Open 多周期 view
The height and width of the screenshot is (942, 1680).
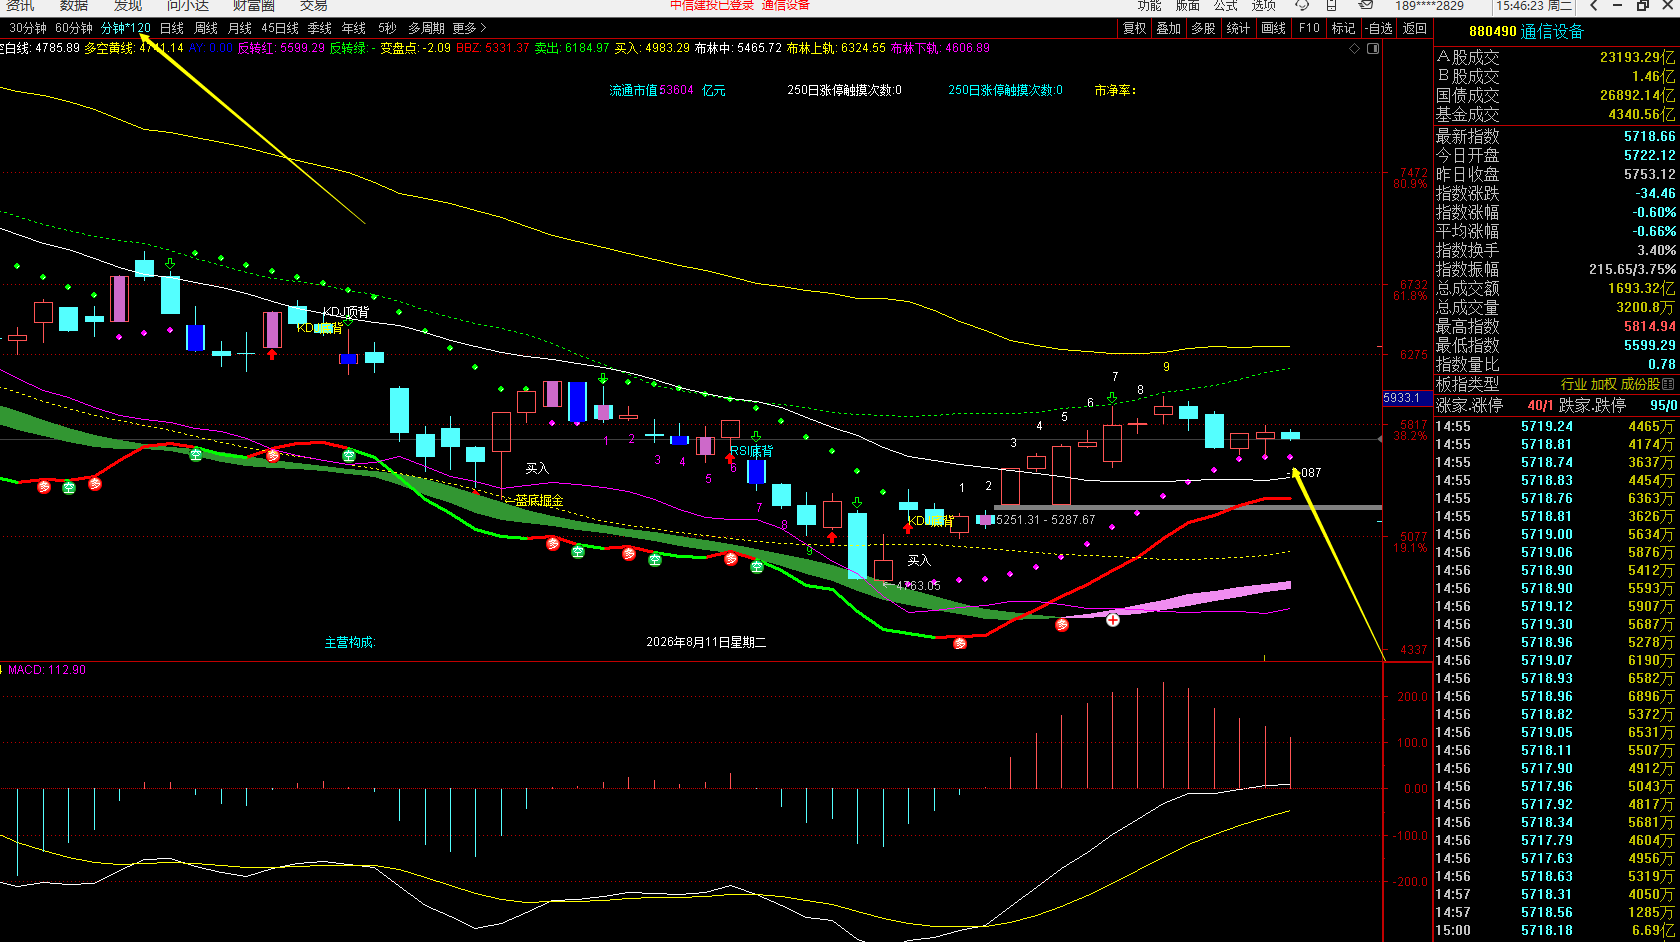426,28
